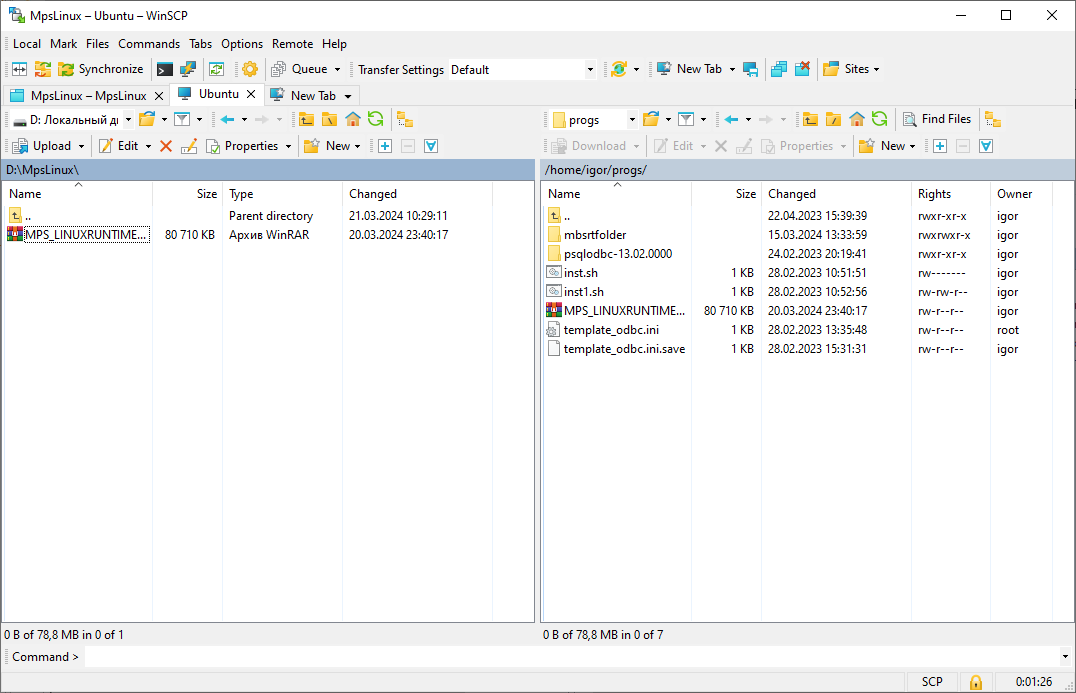Open the New Tab tab
This screenshot has height=693, width=1076.
[x=311, y=96]
